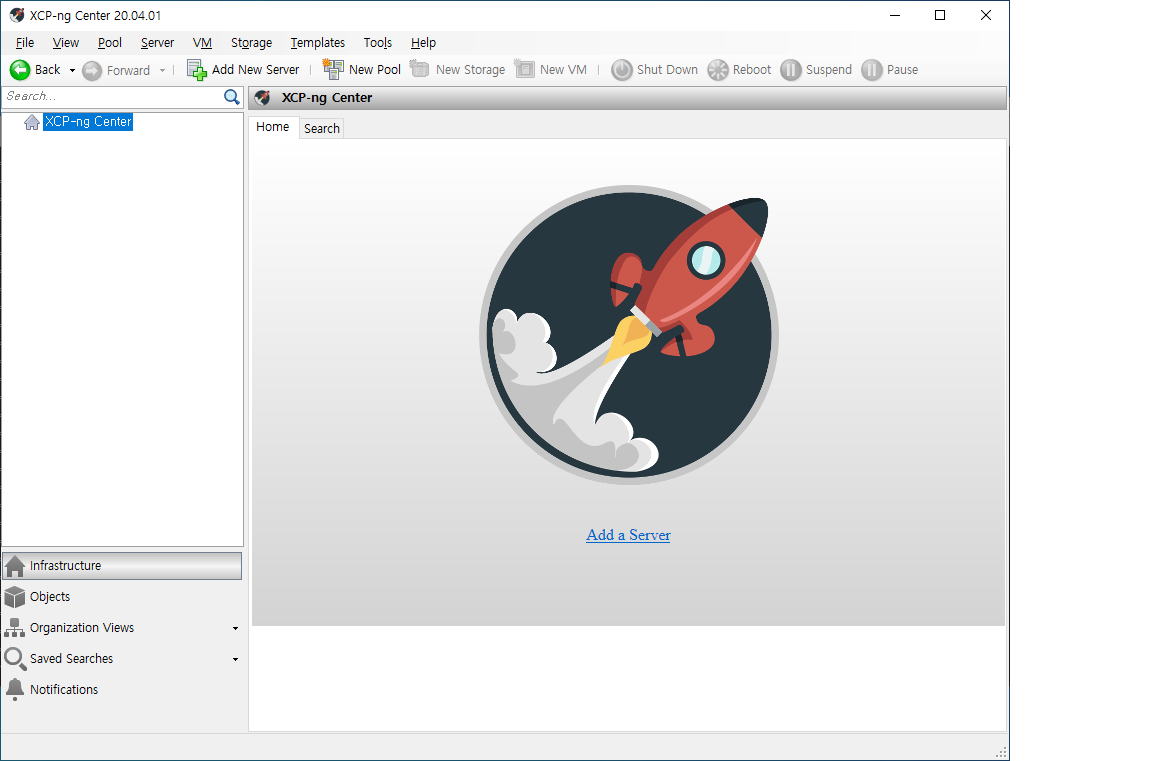This screenshot has height=761, width=1152.
Task: Click the green Back arrow icon
Action: (20, 70)
